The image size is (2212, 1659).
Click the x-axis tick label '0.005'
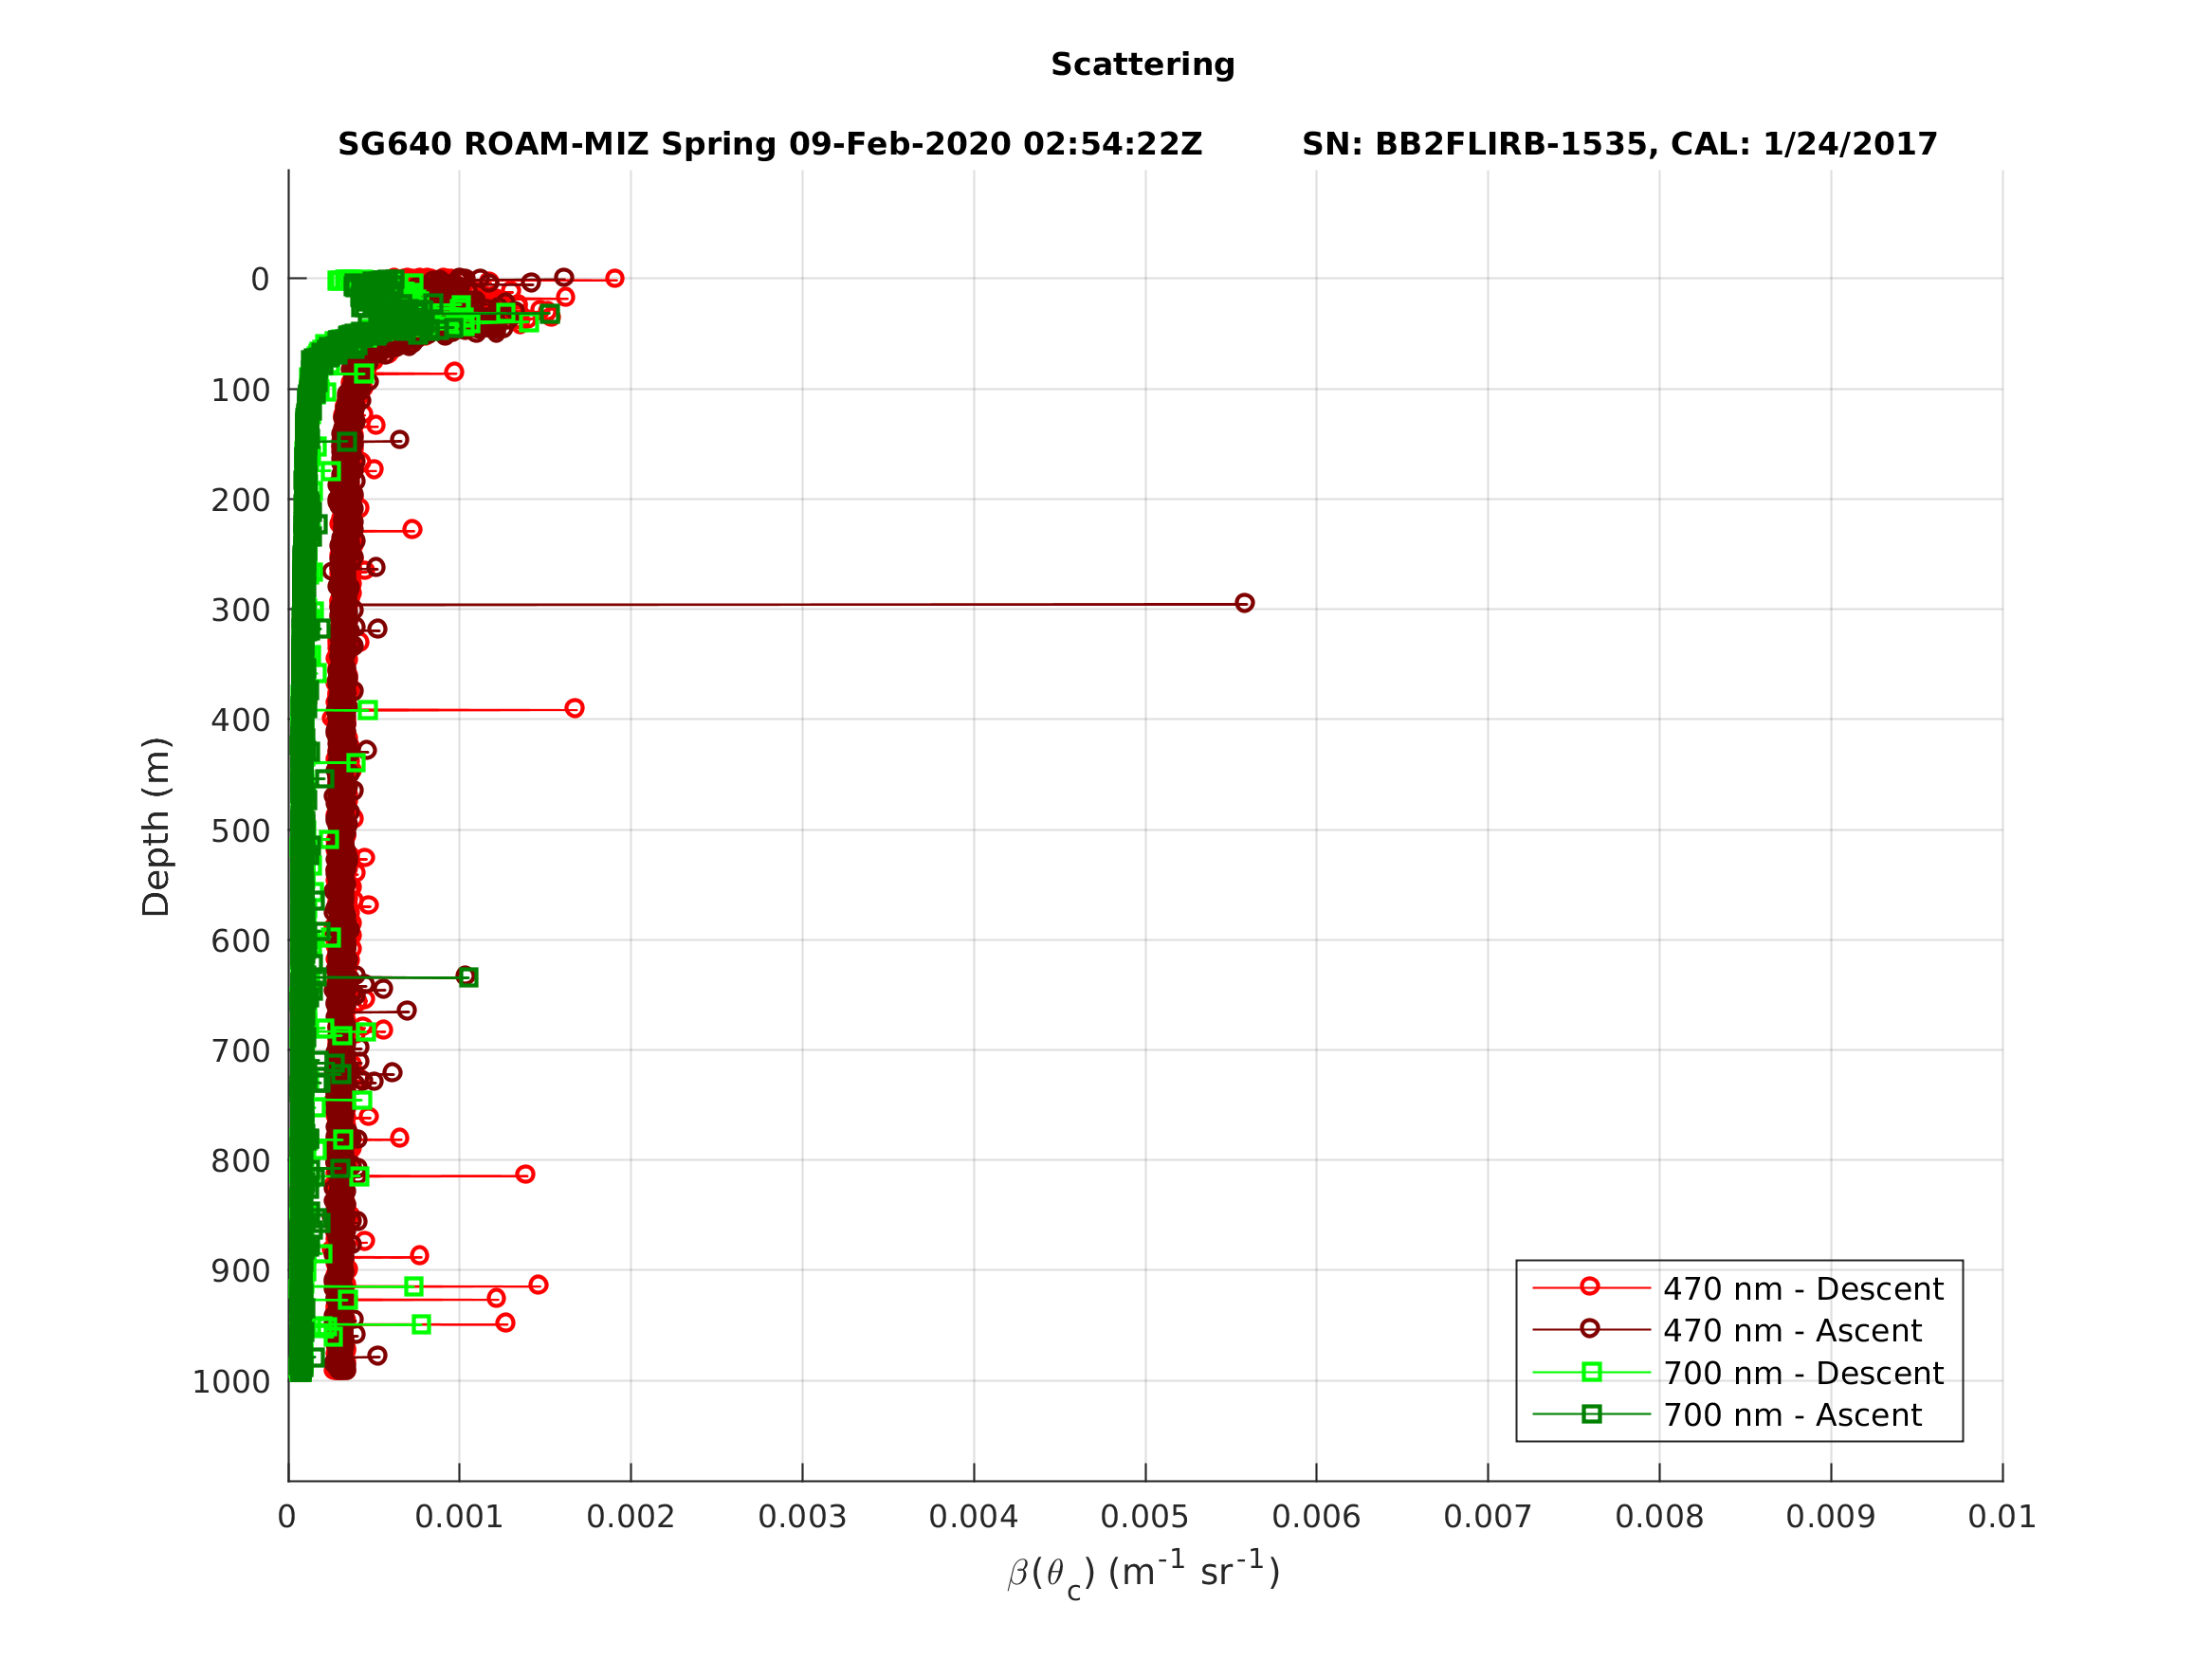pos(1145,1517)
